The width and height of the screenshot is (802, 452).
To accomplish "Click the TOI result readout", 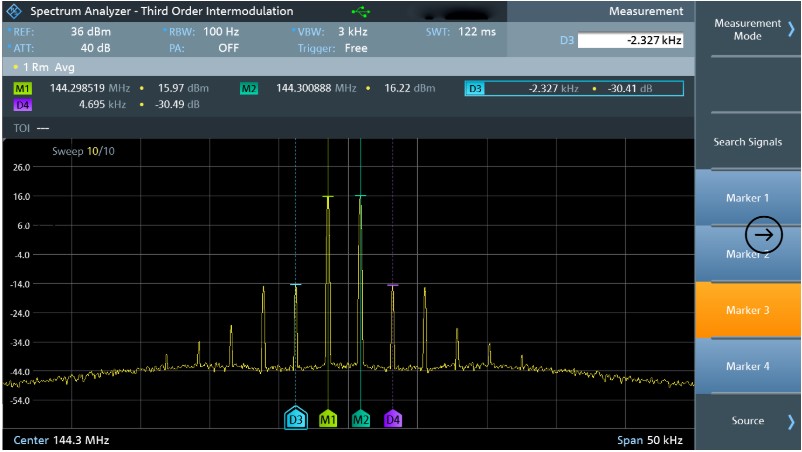I will pos(31,128).
